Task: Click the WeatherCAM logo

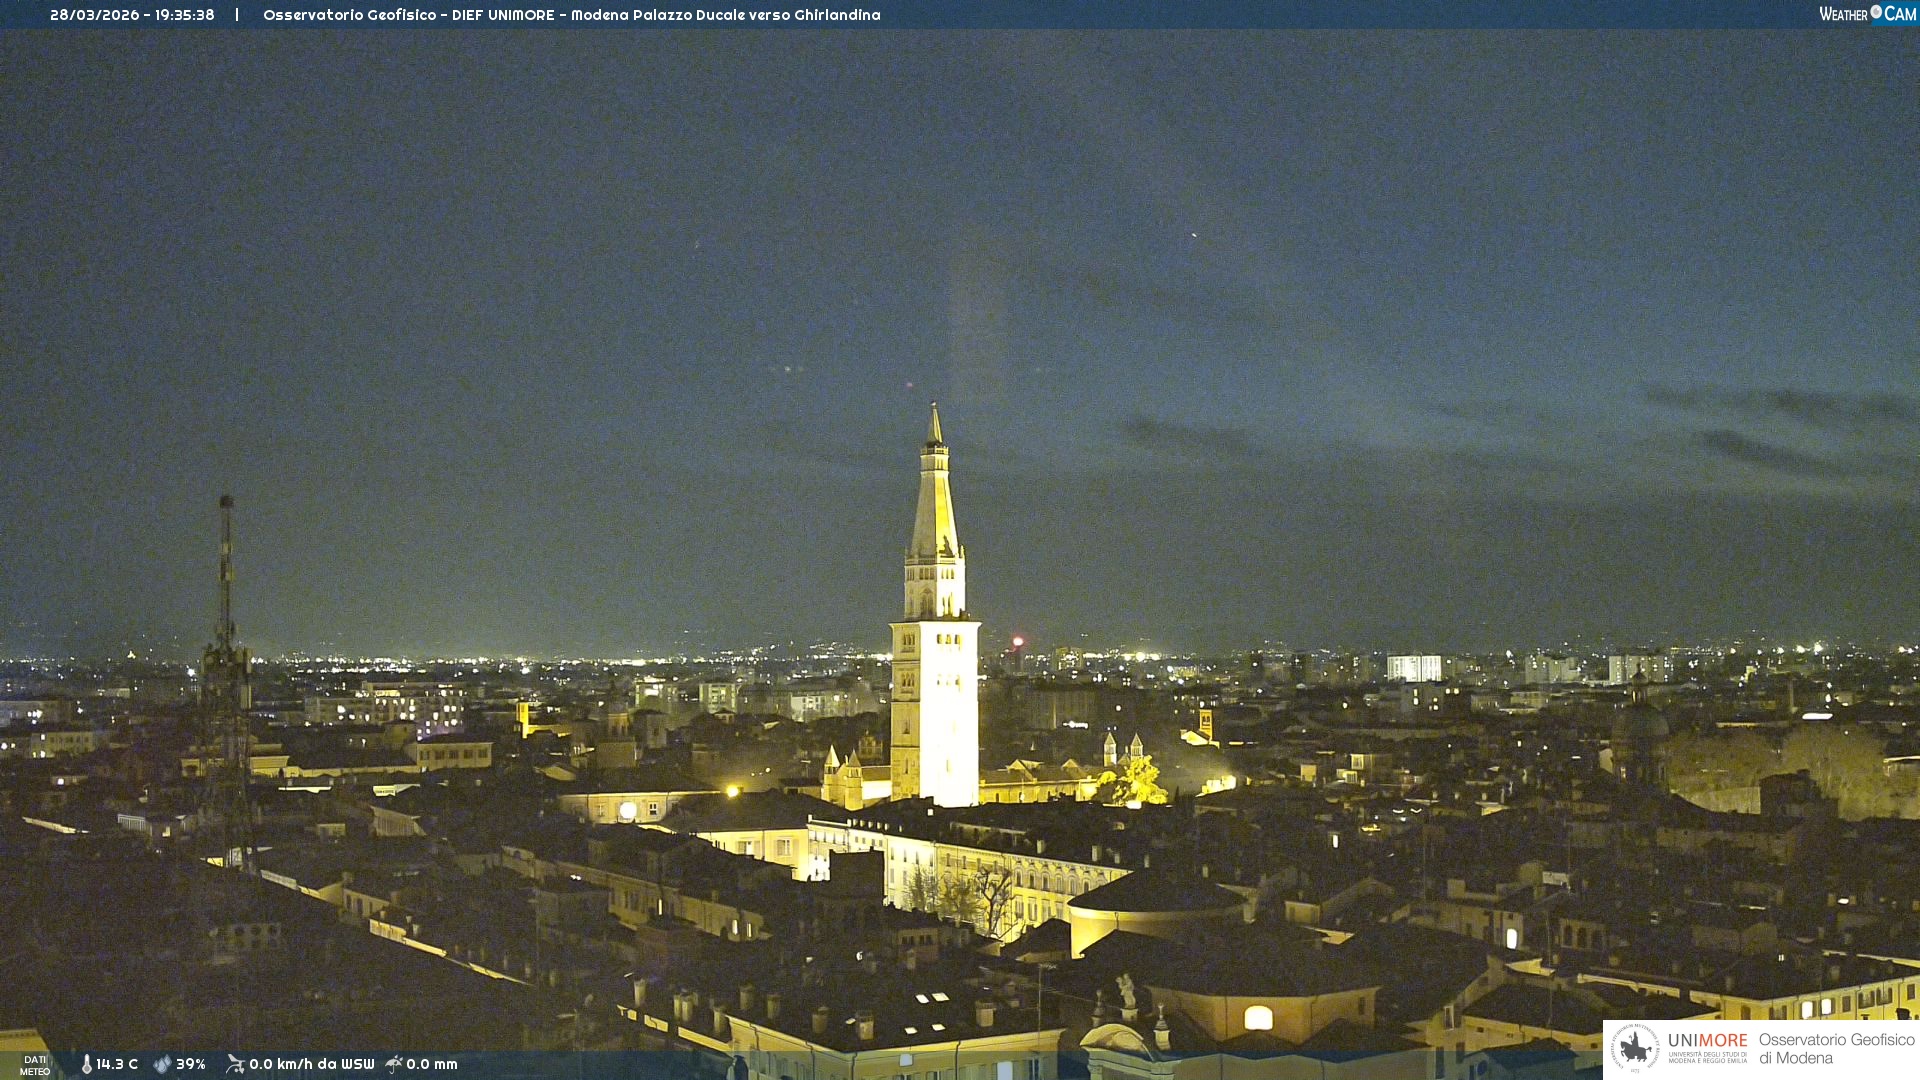Action: pos(1867,14)
